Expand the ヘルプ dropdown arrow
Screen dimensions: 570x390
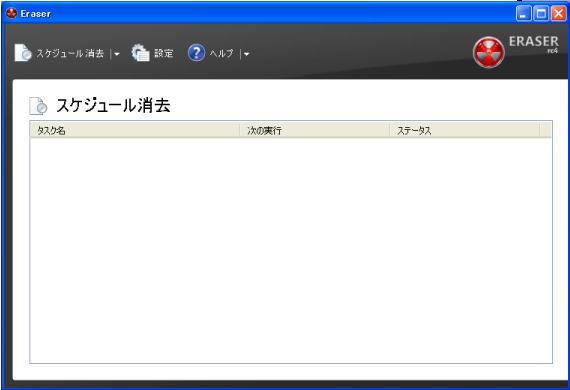pos(246,54)
